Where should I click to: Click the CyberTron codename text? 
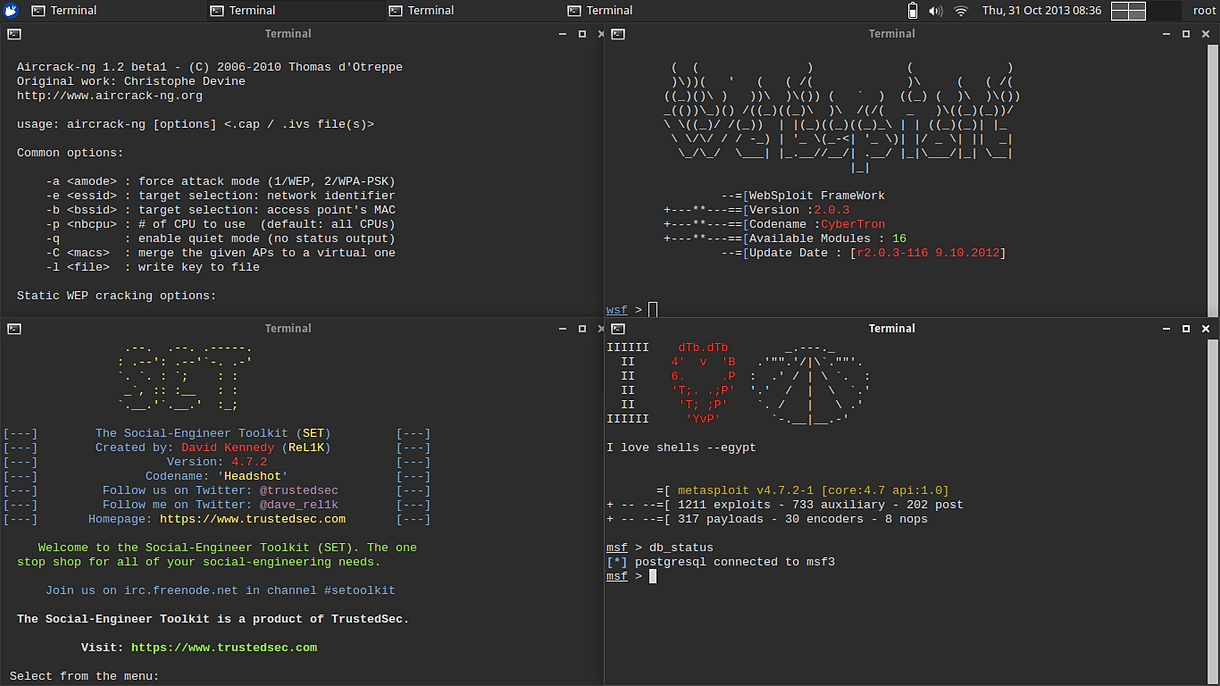tap(853, 225)
